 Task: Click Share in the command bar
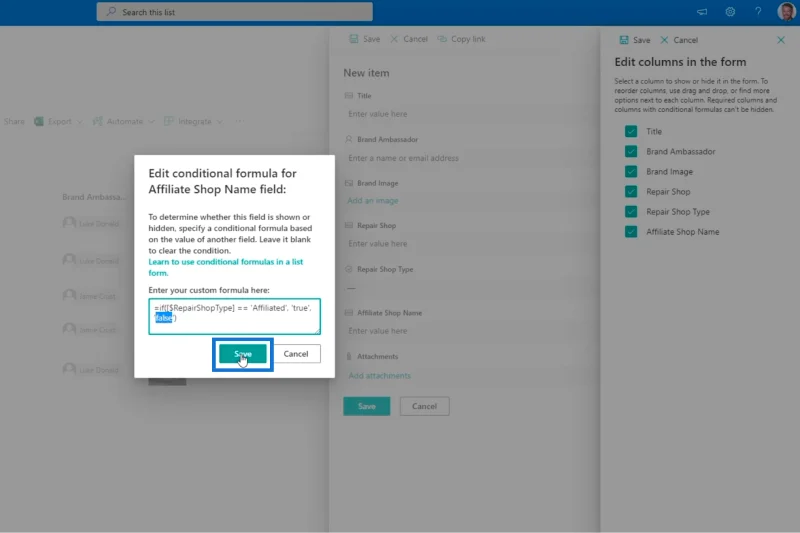(x=14, y=121)
